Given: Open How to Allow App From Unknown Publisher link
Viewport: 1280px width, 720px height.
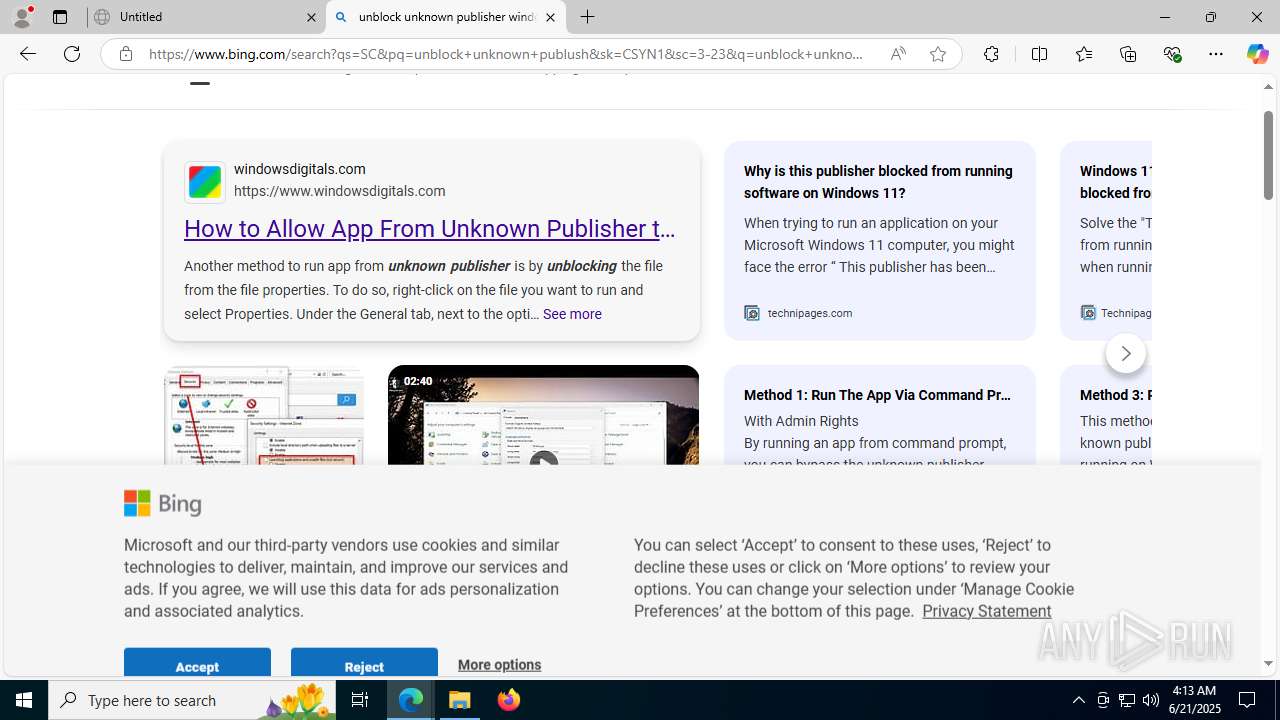Looking at the screenshot, I should (430, 229).
